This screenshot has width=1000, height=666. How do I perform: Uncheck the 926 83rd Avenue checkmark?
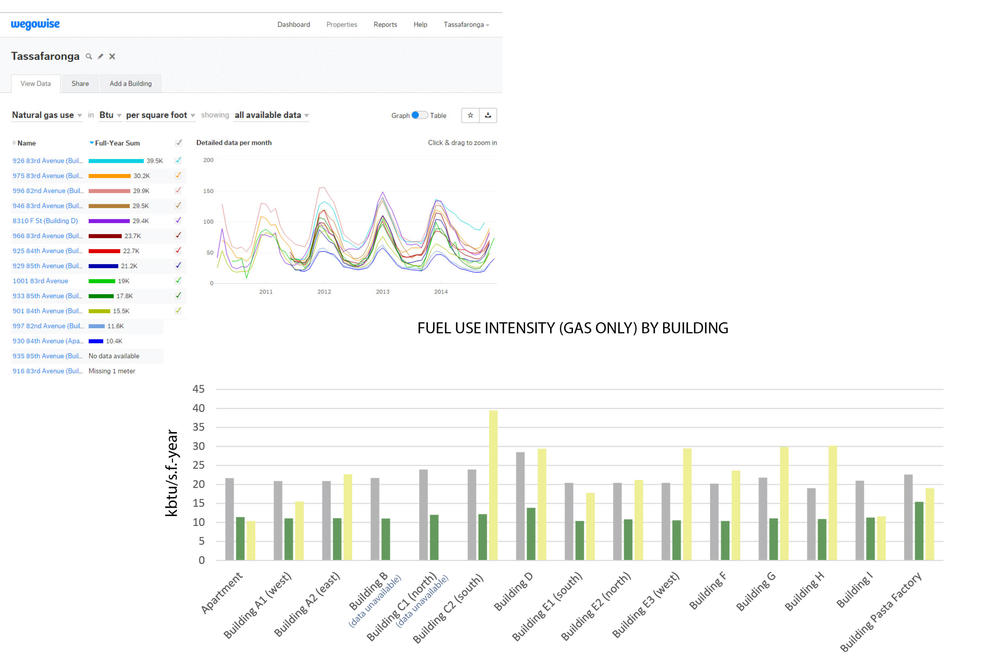[x=178, y=160]
